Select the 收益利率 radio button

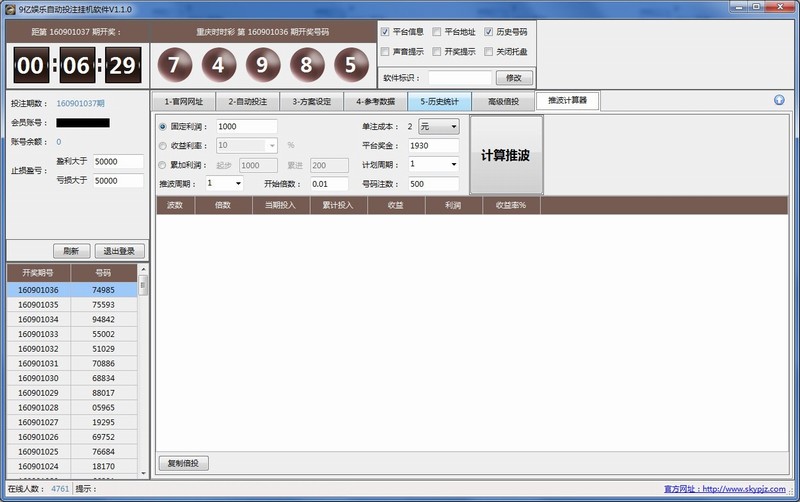(163, 145)
